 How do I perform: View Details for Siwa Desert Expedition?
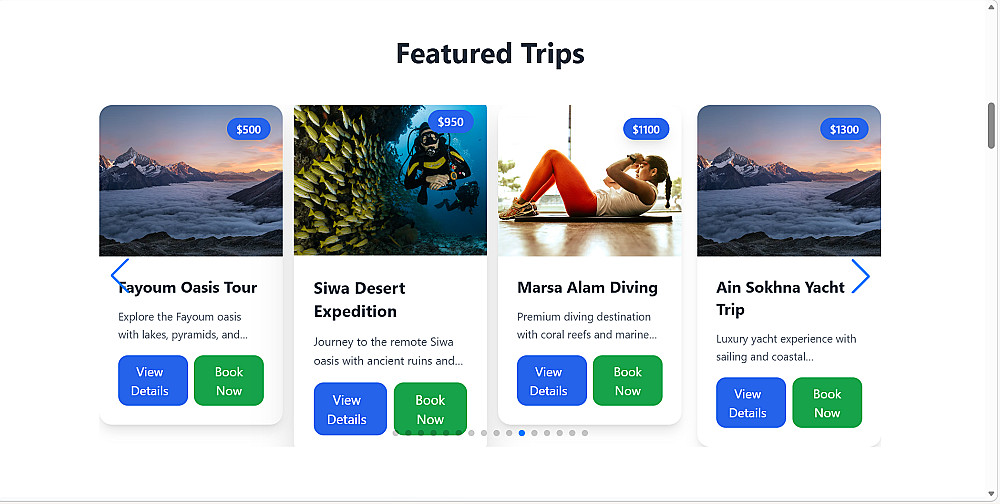coord(350,409)
